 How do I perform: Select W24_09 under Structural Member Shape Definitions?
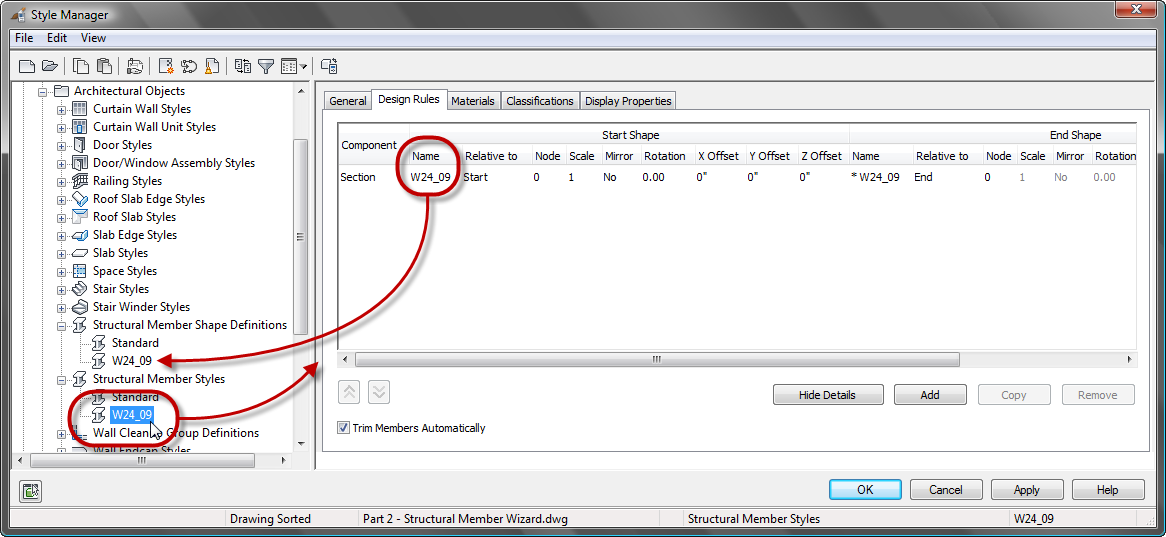[132, 361]
